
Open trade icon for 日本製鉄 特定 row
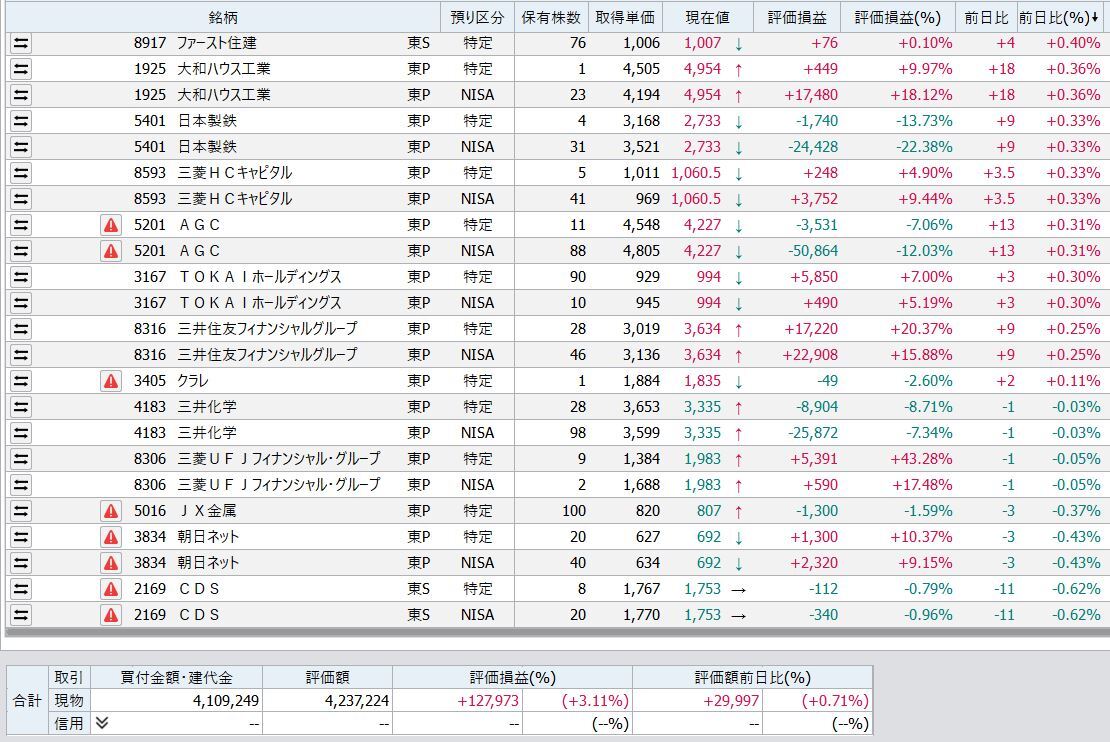coord(21,121)
